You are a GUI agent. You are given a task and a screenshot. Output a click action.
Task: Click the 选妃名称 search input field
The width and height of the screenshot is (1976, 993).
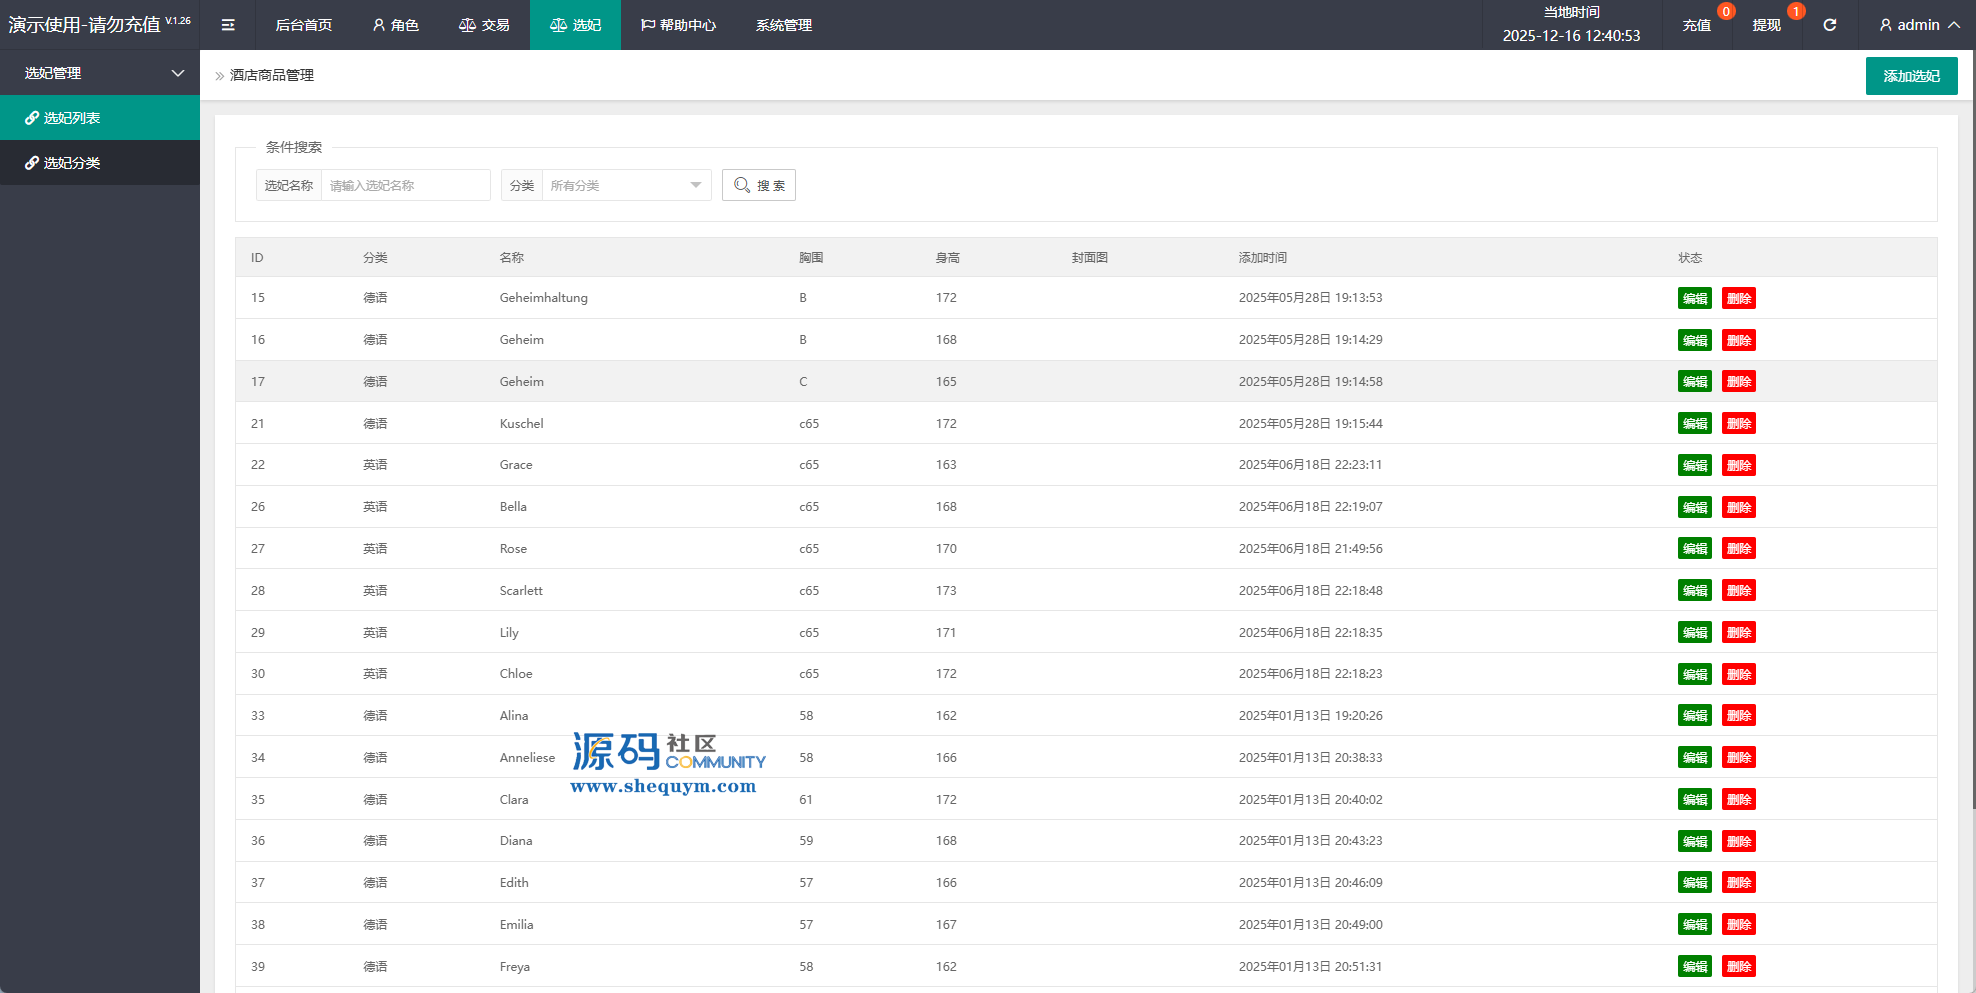tap(405, 185)
